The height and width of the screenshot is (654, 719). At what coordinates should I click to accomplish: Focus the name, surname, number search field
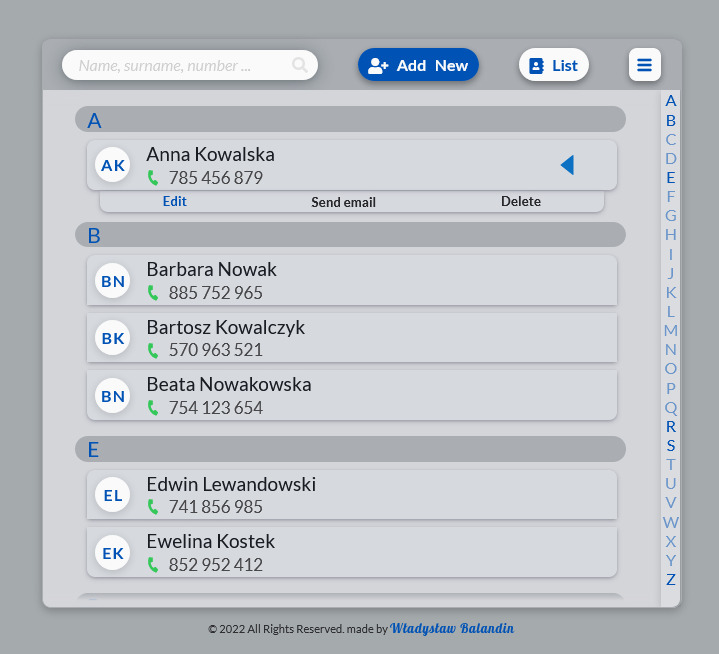pyautogui.click(x=190, y=65)
